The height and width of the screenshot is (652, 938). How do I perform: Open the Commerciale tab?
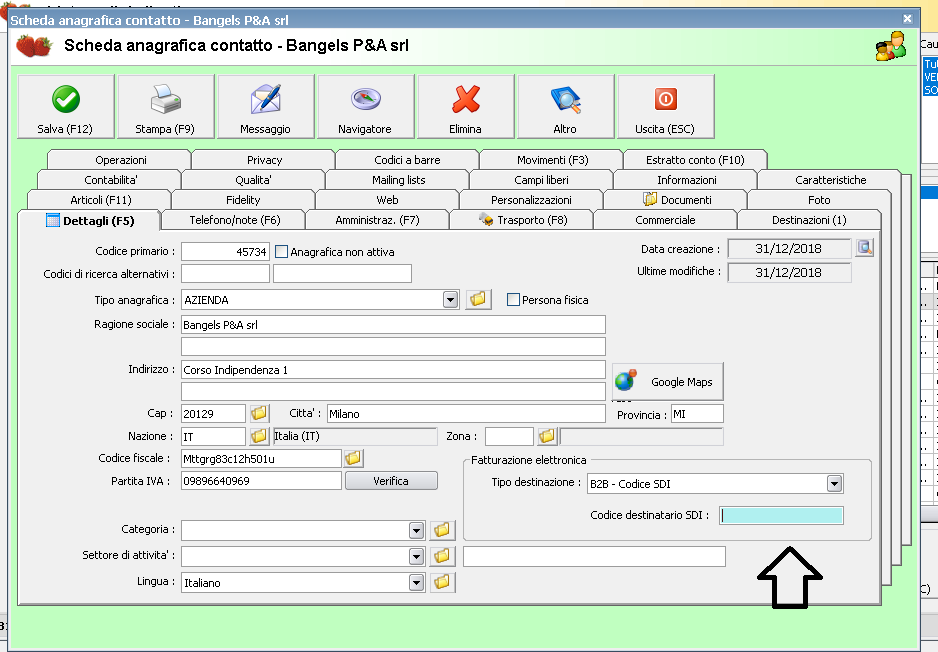[x=665, y=220]
